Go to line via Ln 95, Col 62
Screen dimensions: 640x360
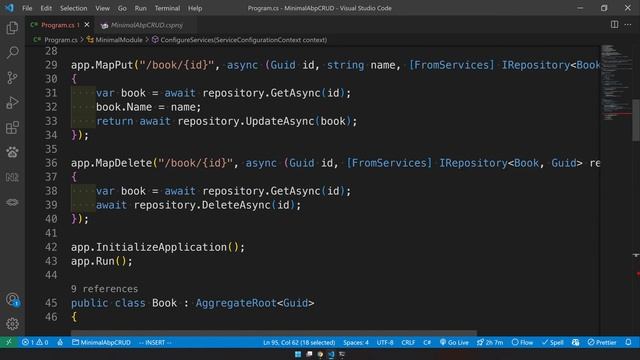coord(299,342)
